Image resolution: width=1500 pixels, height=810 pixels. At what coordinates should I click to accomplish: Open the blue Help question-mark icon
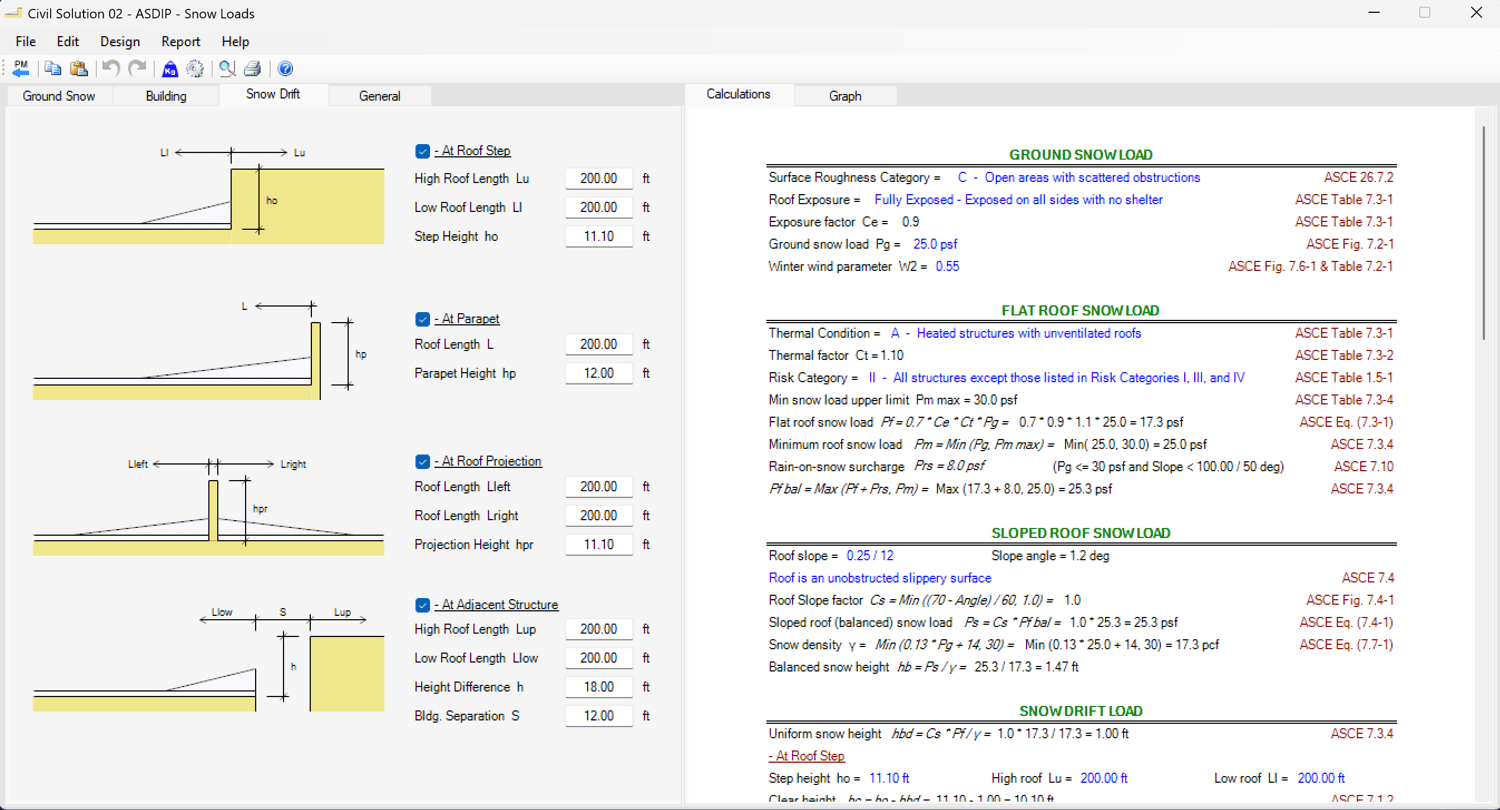[285, 68]
